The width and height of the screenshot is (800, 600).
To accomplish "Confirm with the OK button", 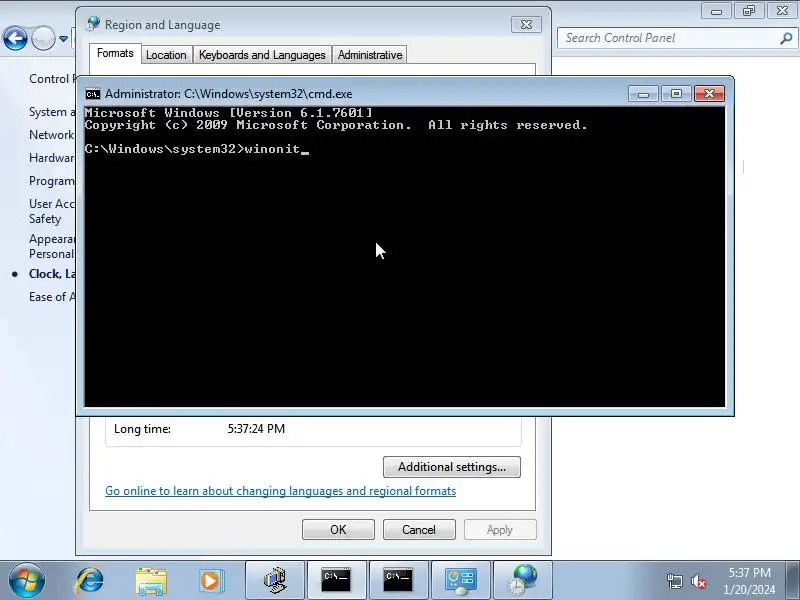I will tap(338, 530).
